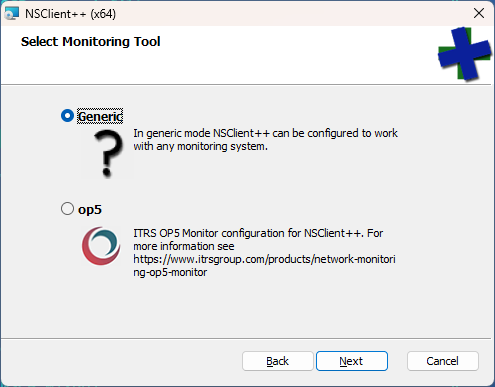Close the NSClient++ installer window
Viewport: 495px width, 387px height.
(x=479, y=13)
